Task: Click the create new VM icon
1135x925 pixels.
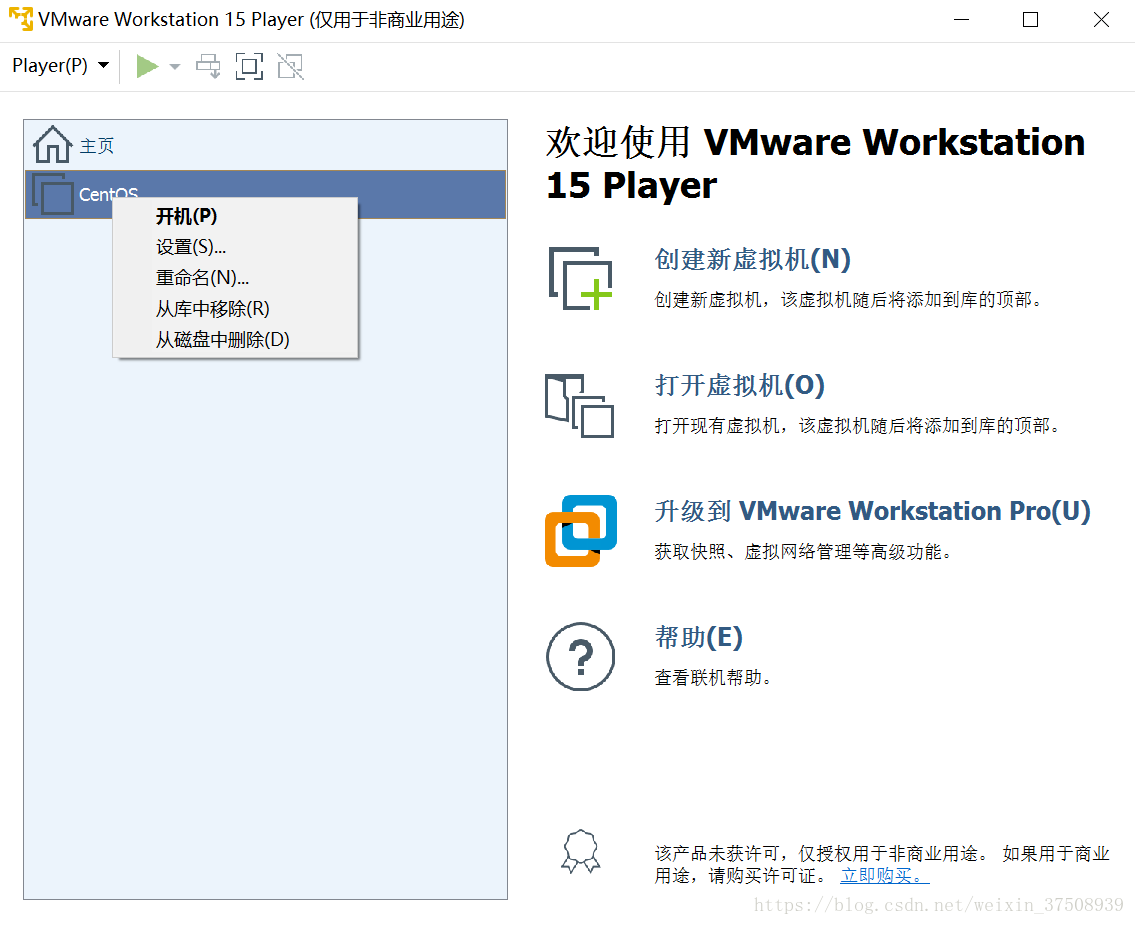Action: pos(581,279)
